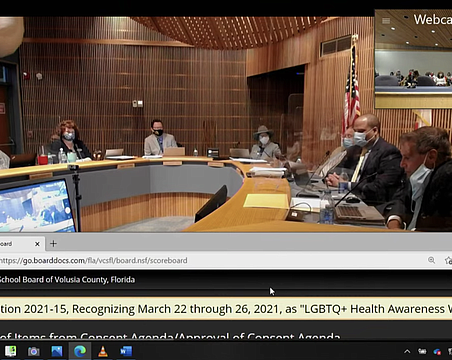Image resolution: width=452 pixels, height=360 pixels.
Task: Click the zoom magnifier in address bar
Action: click(x=431, y=260)
